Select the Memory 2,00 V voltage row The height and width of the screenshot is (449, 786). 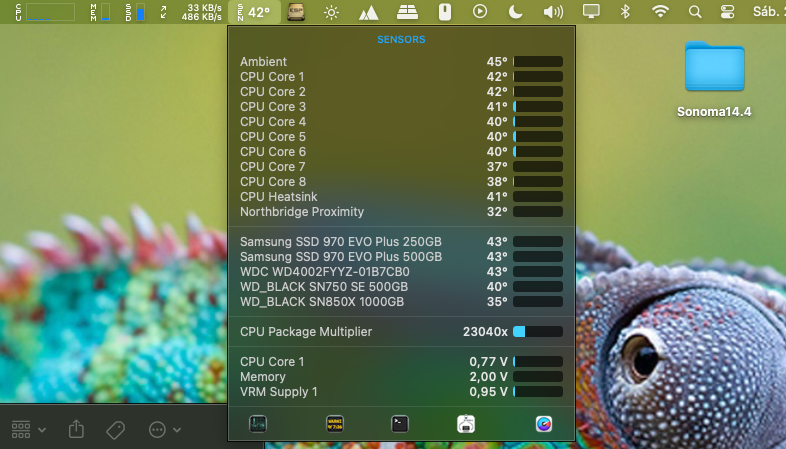point(401,377)
